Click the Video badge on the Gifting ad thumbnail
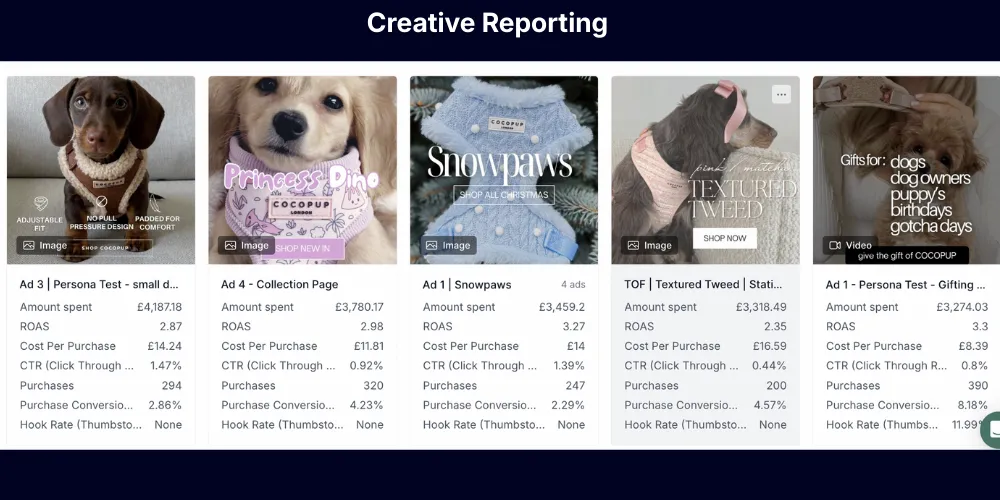The width and height of the screenshot is (1000, 500). pos(850,246)
